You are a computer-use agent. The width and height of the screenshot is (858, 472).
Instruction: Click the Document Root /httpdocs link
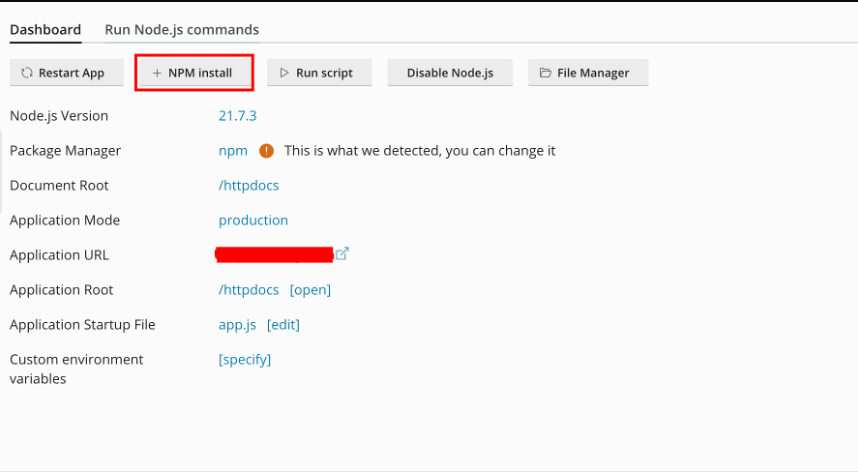click(249, 185)
